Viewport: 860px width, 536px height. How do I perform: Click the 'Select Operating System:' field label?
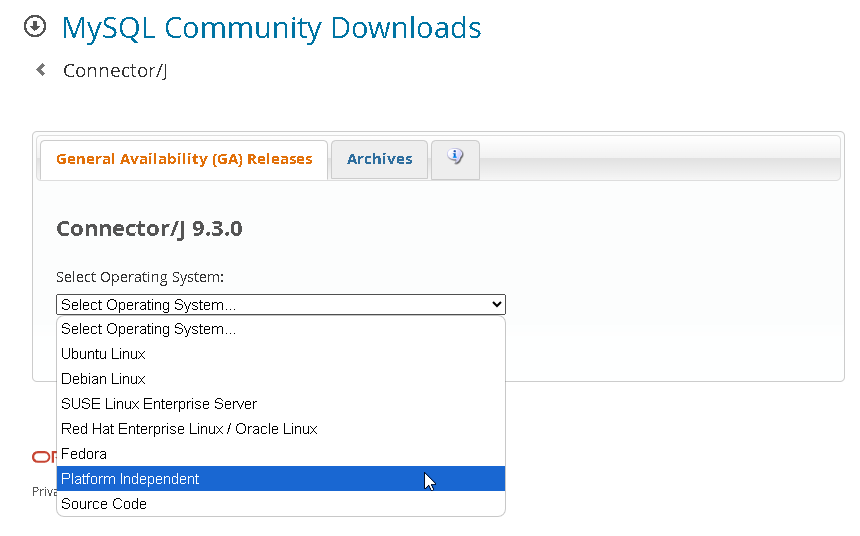(140, 277)
